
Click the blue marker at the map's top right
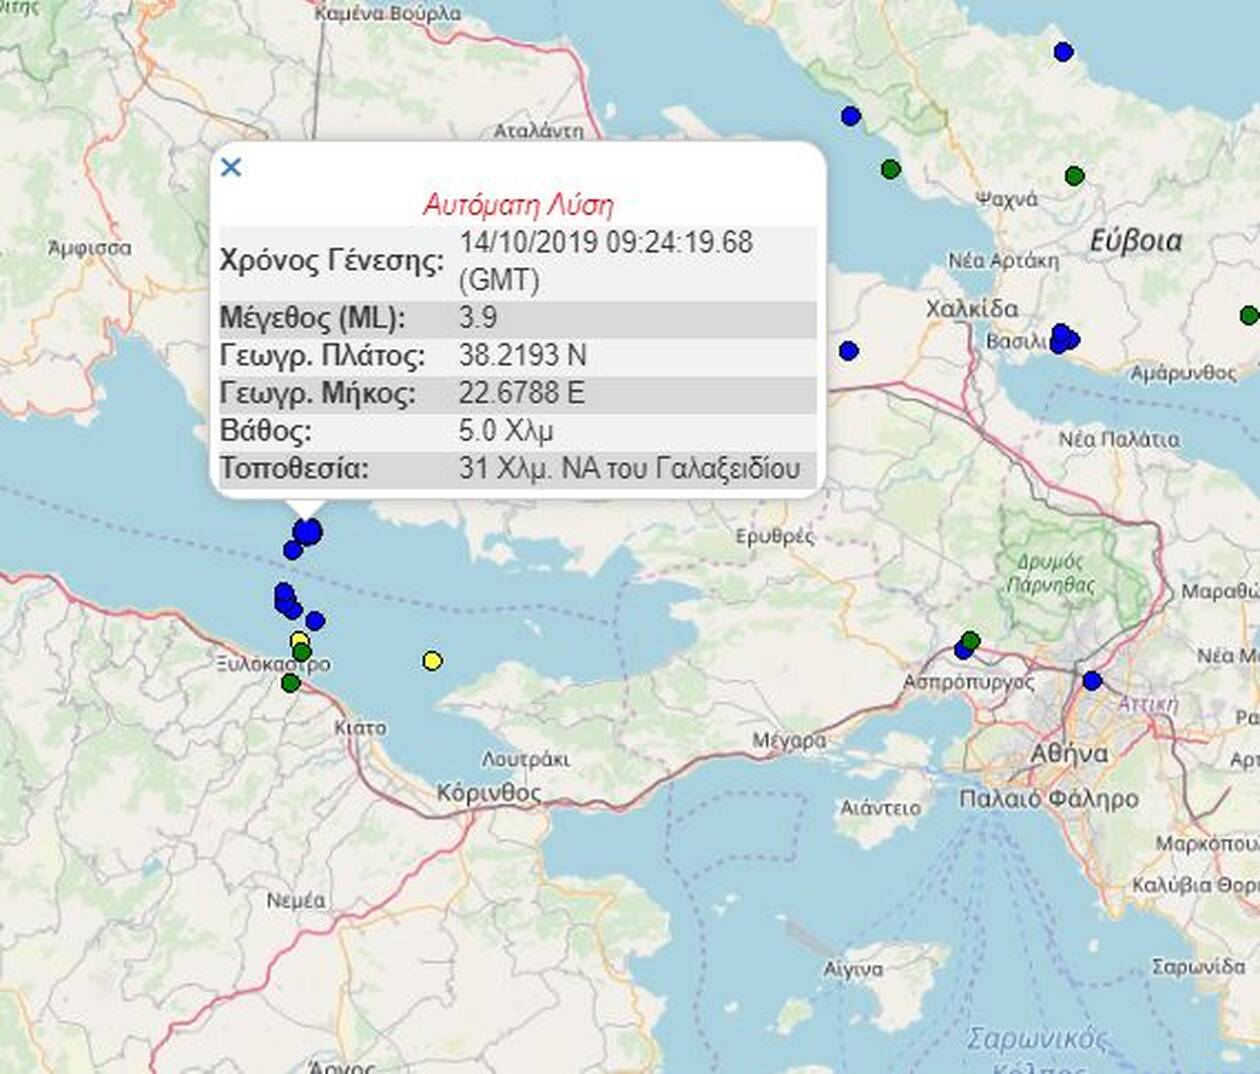[x=1063, y=52]
